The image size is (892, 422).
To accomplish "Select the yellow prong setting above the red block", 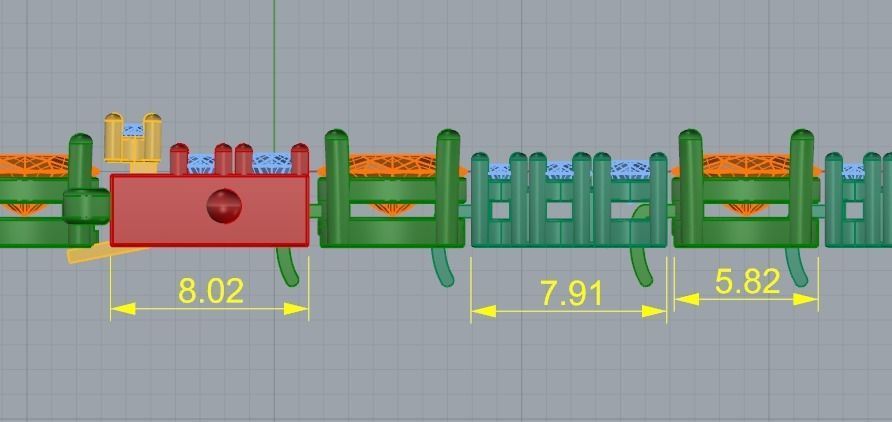I will (x=133, y=140).
